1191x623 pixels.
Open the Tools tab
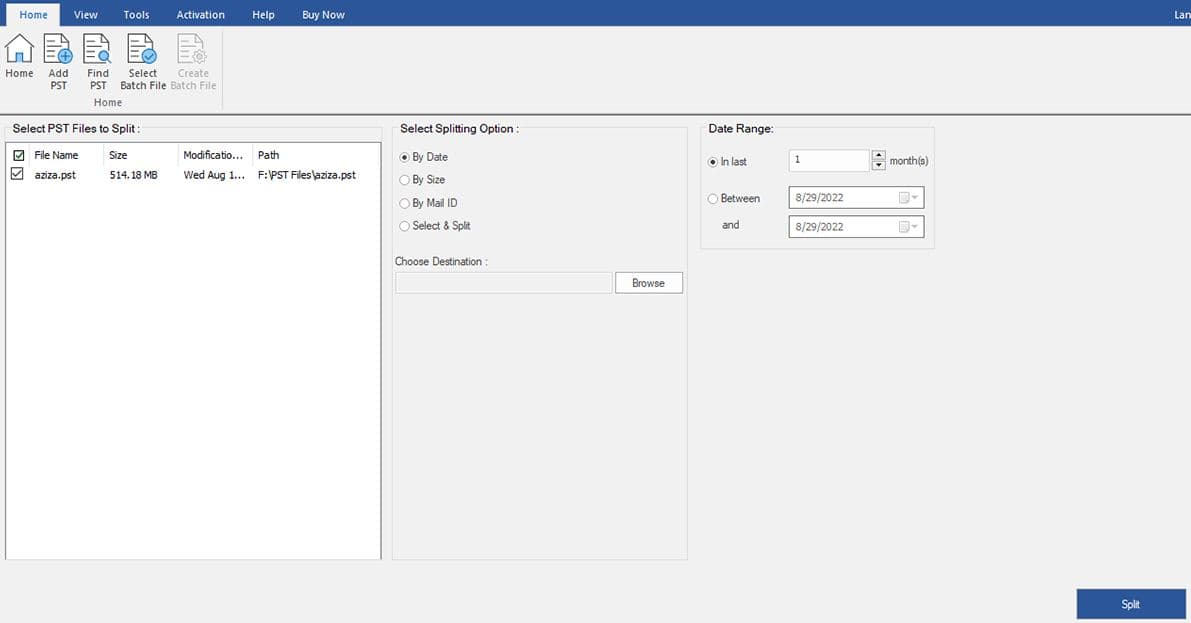coord(137,14)
